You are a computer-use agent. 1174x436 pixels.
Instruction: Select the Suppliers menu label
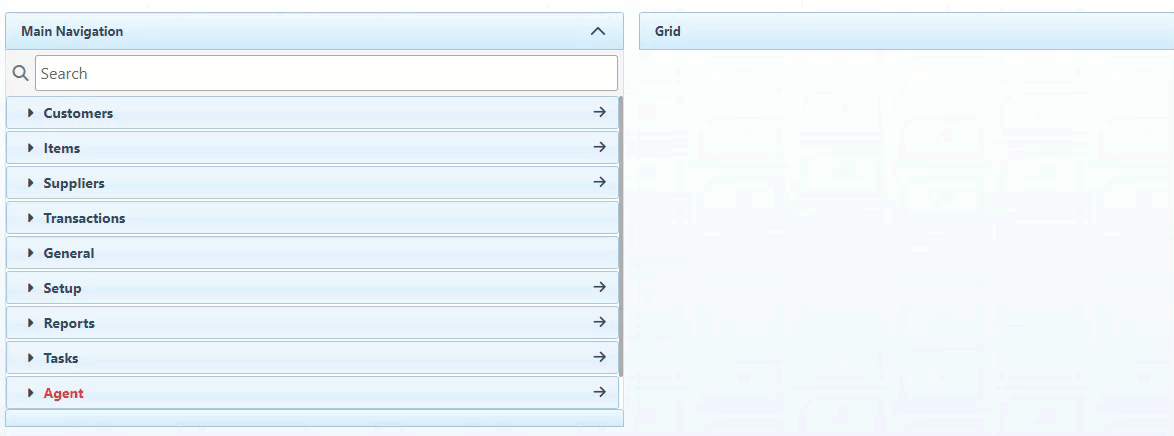(x=74, y=183)
